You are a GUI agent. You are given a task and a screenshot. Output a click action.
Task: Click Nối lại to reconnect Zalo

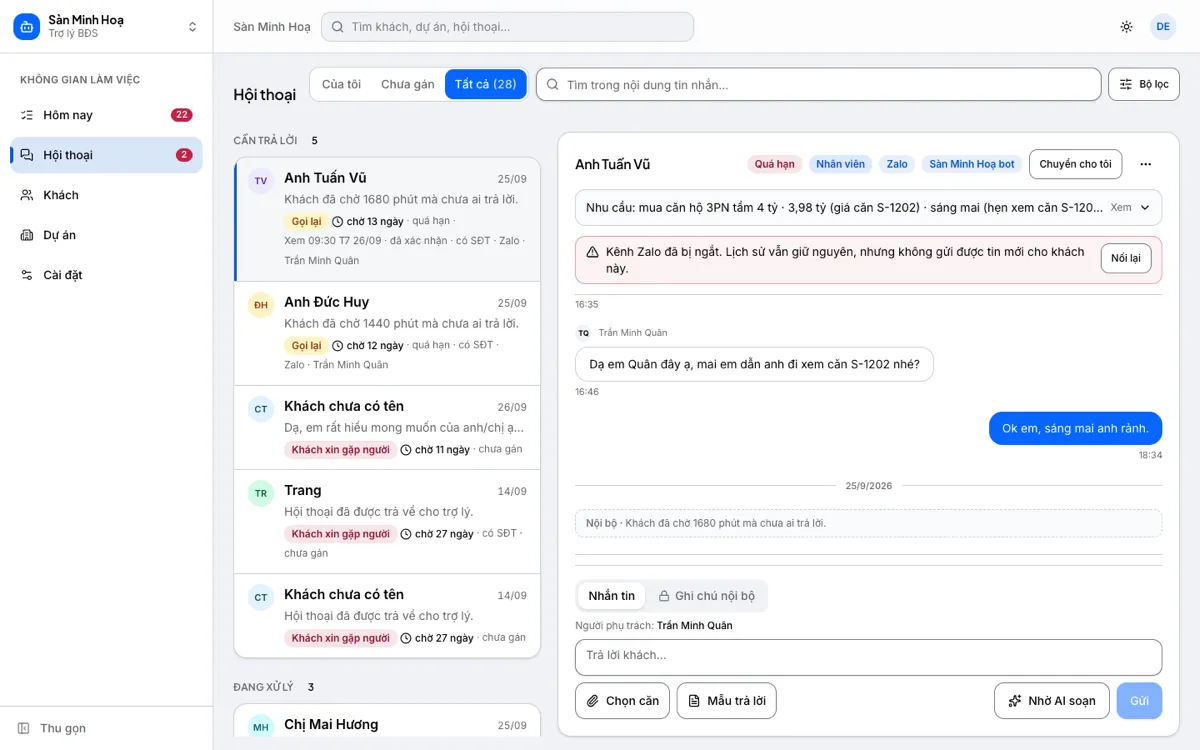click(1126, 258)
